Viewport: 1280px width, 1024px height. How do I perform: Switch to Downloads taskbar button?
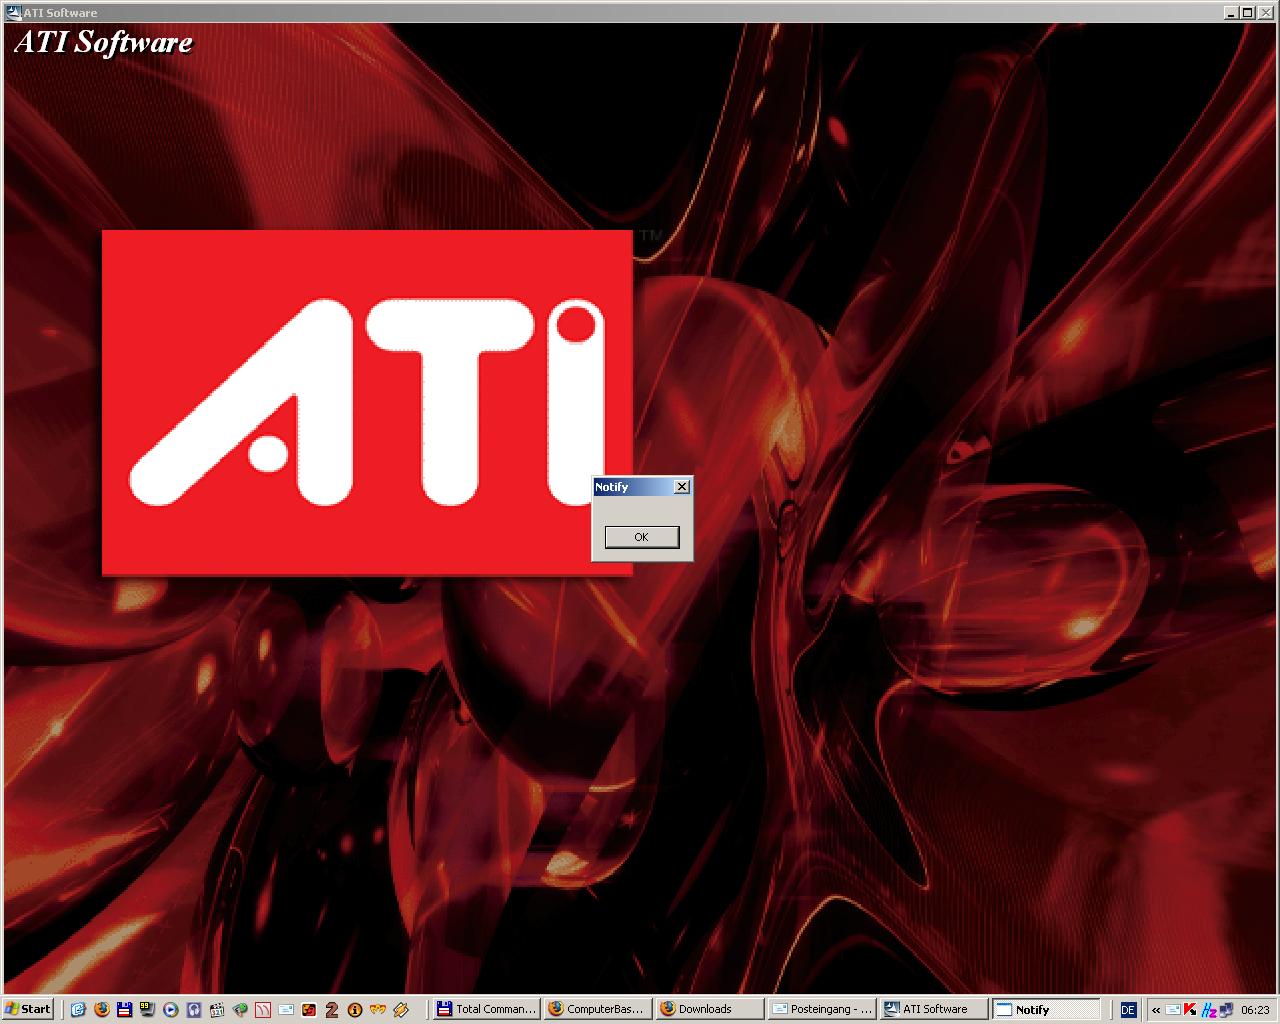[710, 1009]
